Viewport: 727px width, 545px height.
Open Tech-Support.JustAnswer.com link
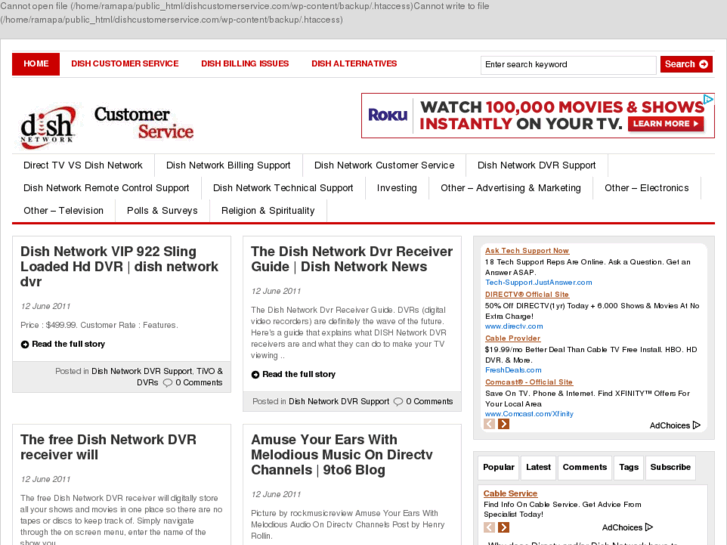pyautogui.click(x=538, y=282)
